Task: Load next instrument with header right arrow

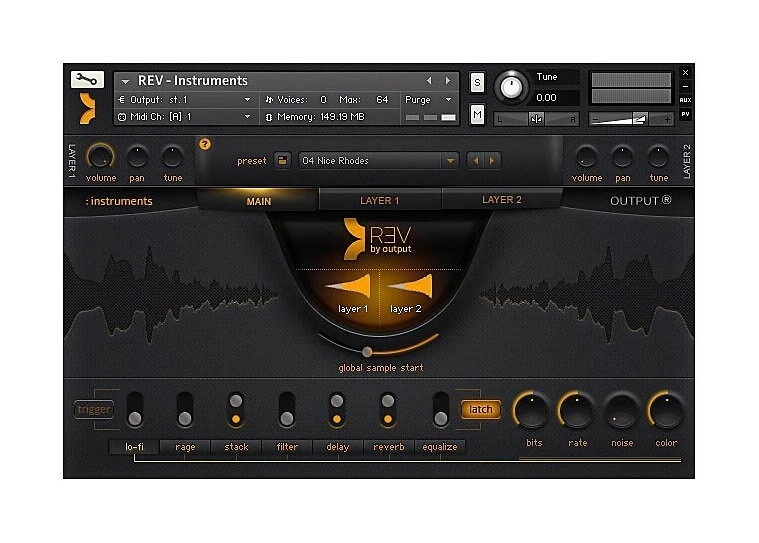Action: (x=448, y=80)
